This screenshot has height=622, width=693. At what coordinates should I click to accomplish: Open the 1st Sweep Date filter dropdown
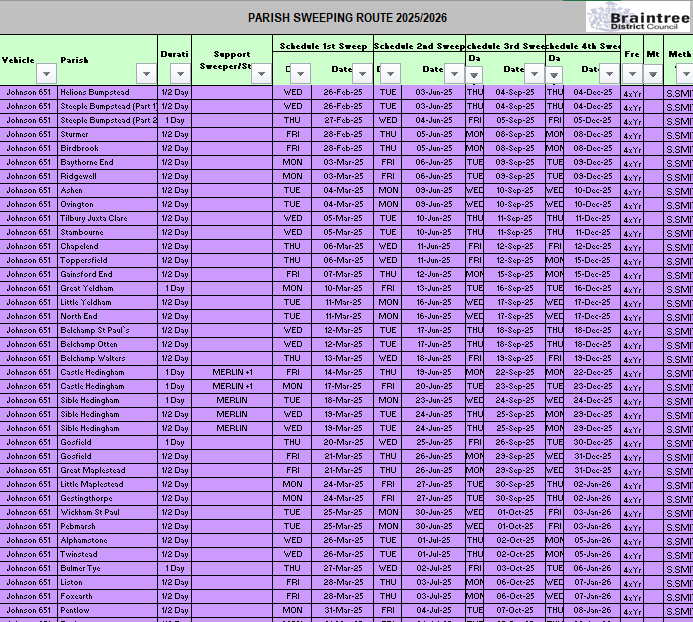click(x=362, y=73)
